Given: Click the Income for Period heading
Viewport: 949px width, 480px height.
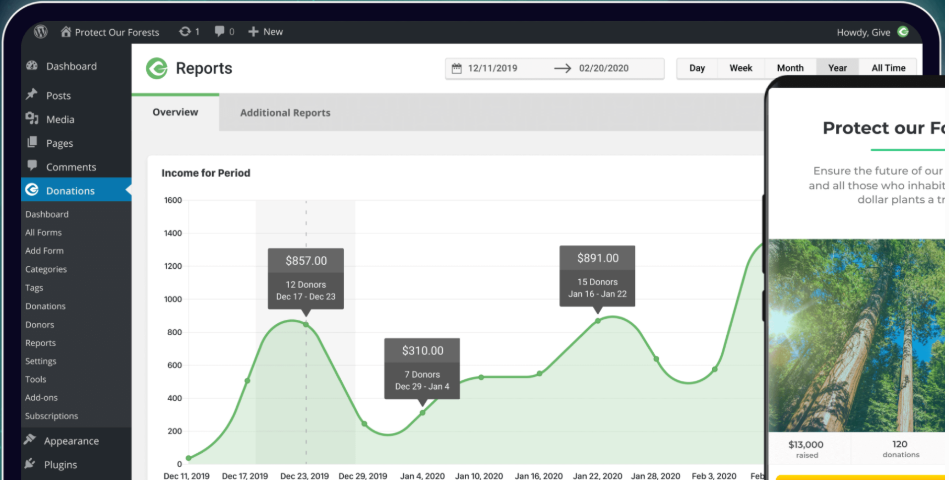Looking at the screenshot, I should click(206, 173).
